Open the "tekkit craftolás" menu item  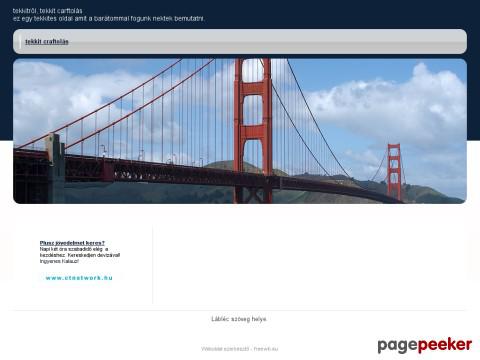coord(47,42)
